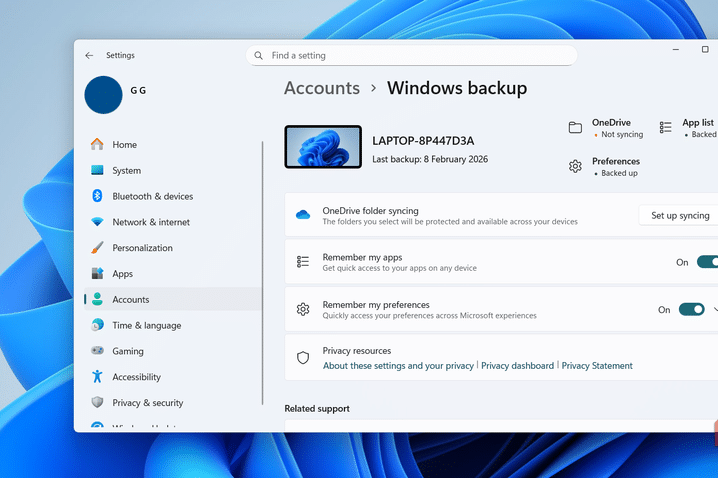
Task: Open the G G profile avatar
Action: coord(103,95)
